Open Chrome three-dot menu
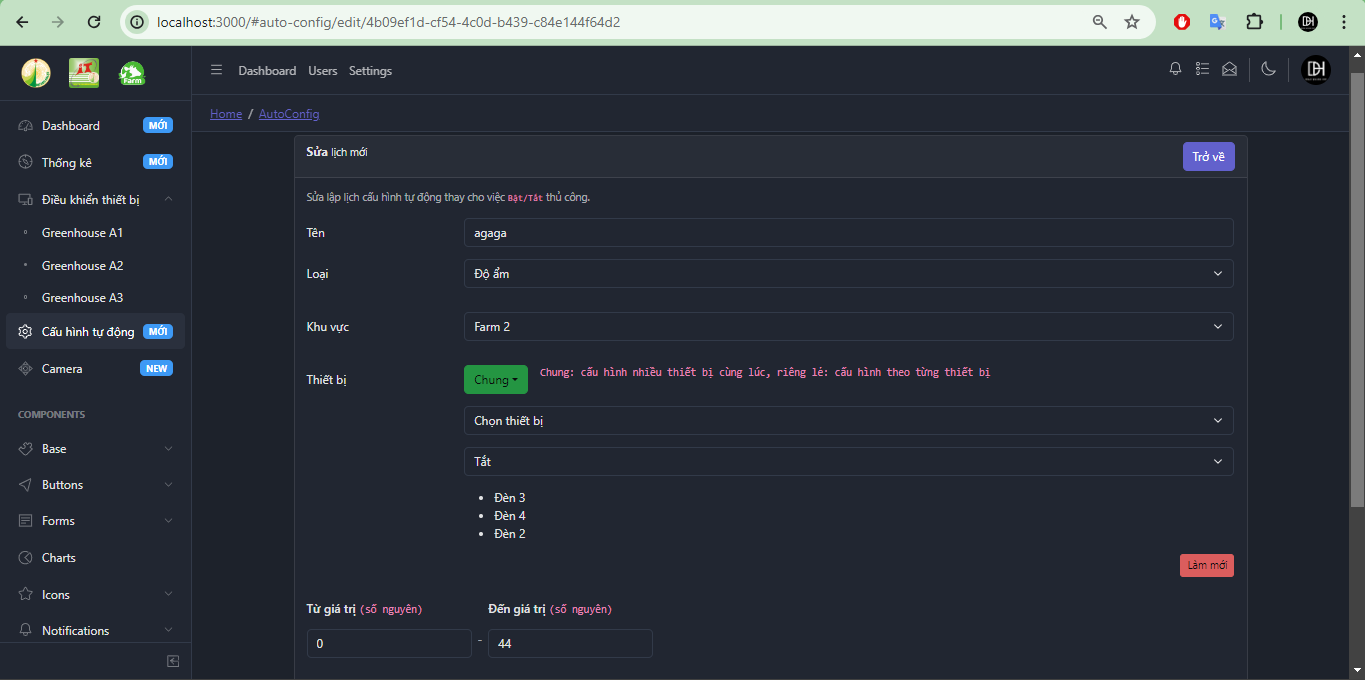 click(1343, 21)
